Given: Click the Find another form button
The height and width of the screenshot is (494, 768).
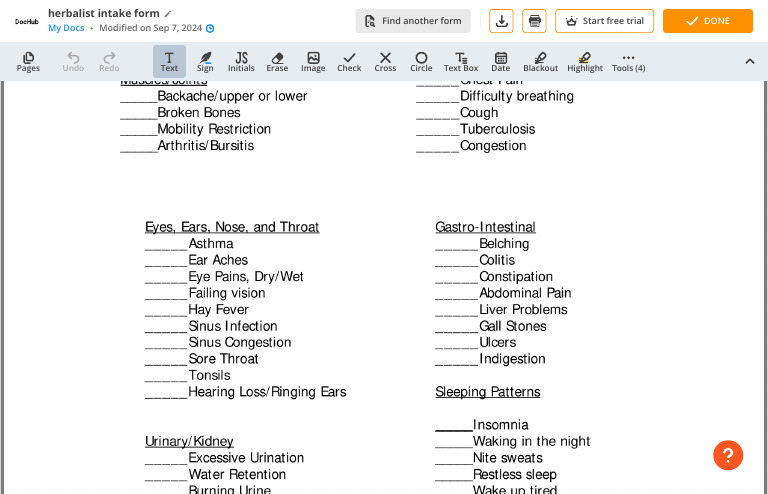Looking at the screenshot, I should pos(413,21).
